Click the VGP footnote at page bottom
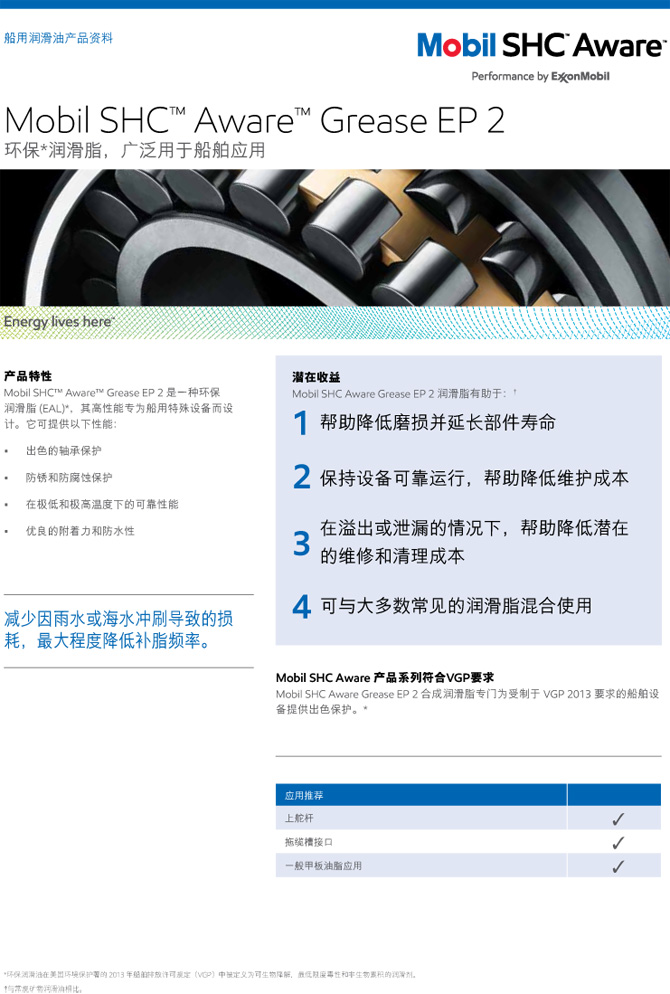Viewport: 670px width, 994px height. (210, 975)
